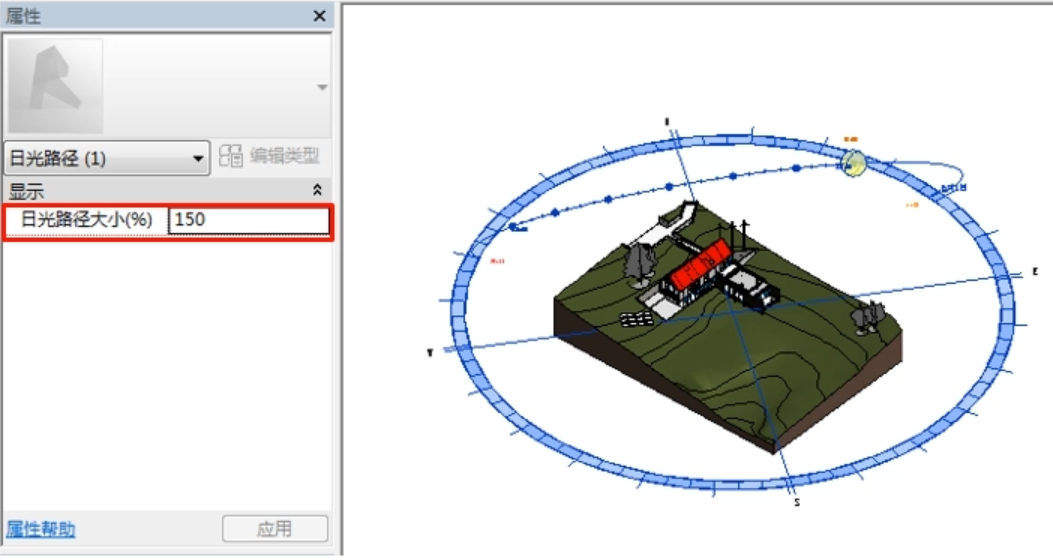Click the sun icon on the sun path
This screenshot has height=560, width=1053.
click(x=852, y=163)
